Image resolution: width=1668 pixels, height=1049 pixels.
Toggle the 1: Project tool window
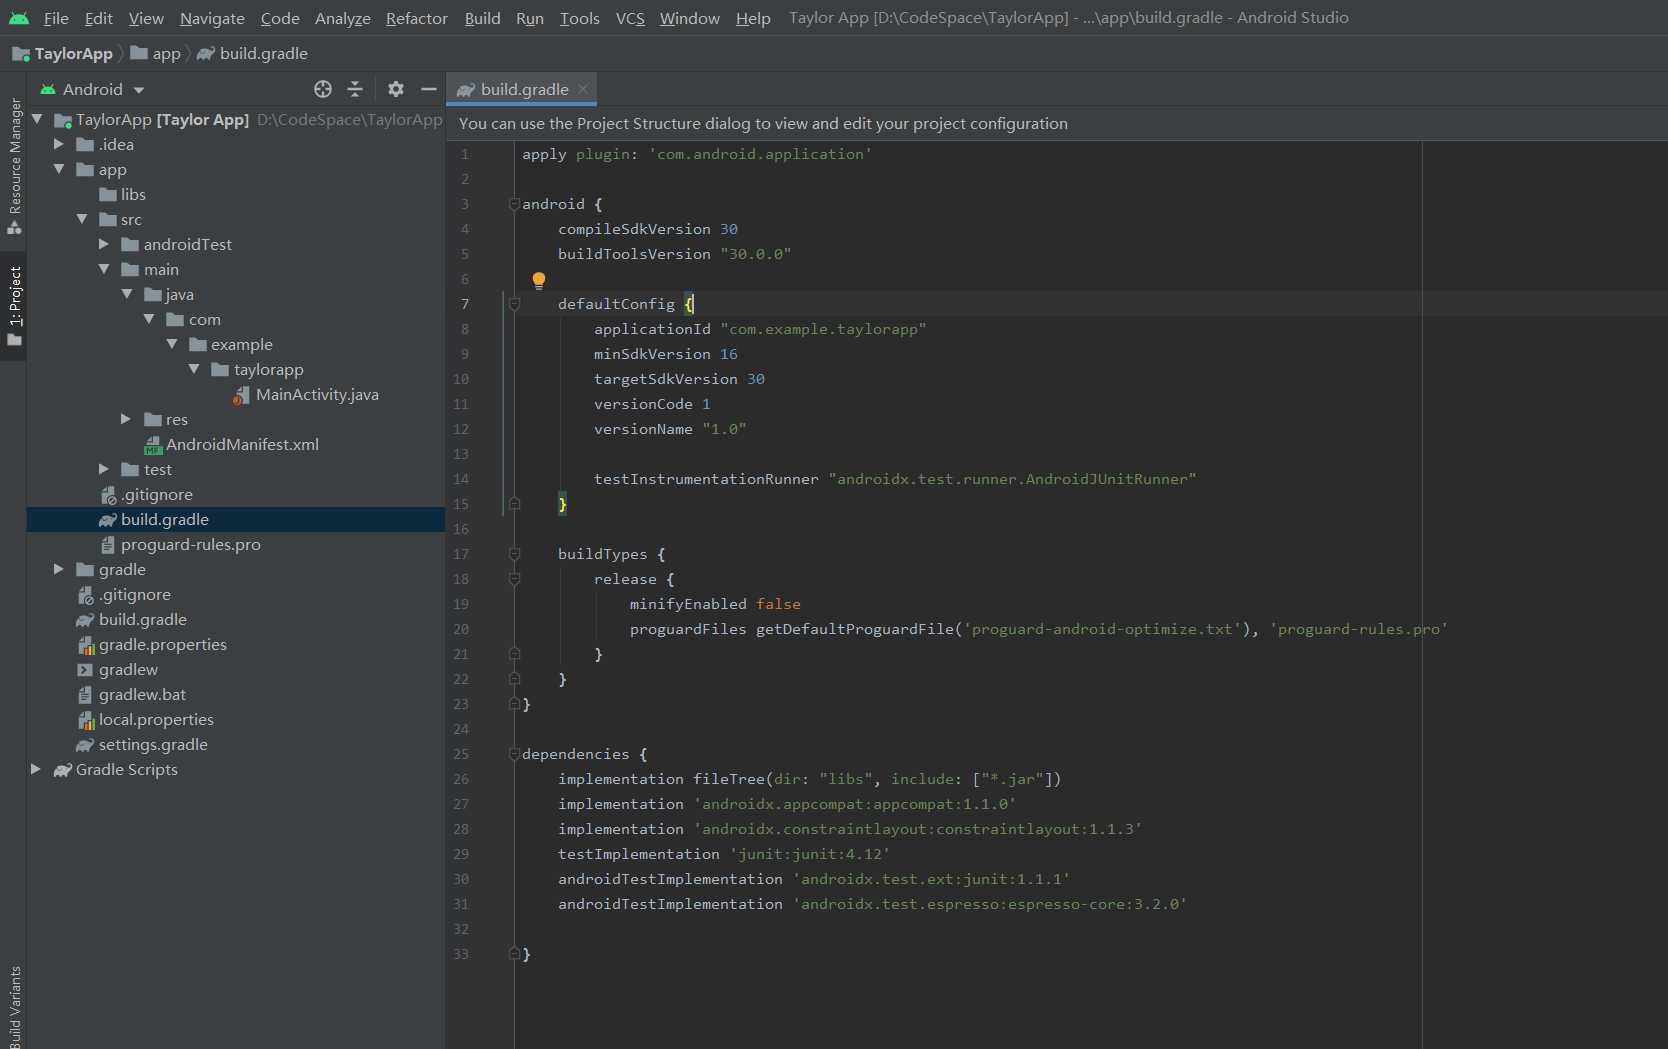pyautogui.click(x=14, y=306)
